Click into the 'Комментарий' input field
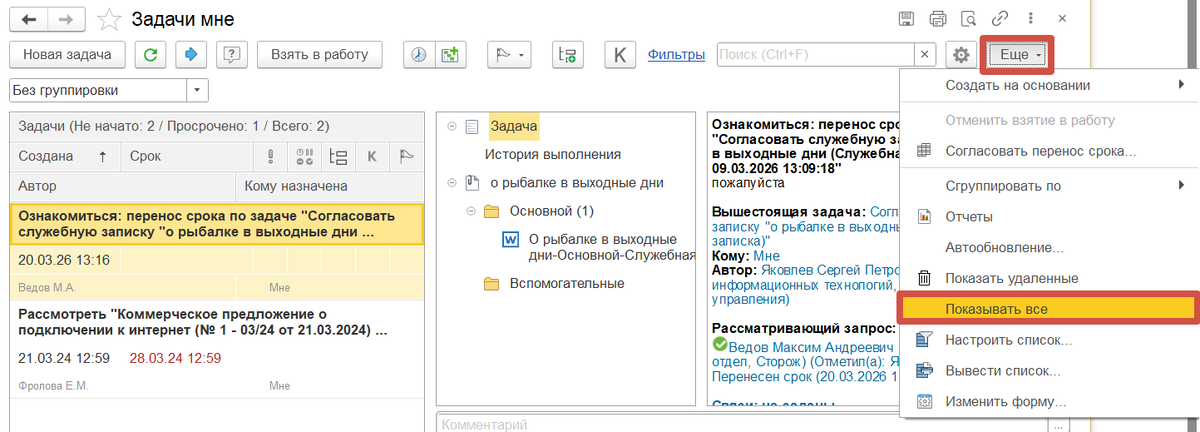 (740, 423)
